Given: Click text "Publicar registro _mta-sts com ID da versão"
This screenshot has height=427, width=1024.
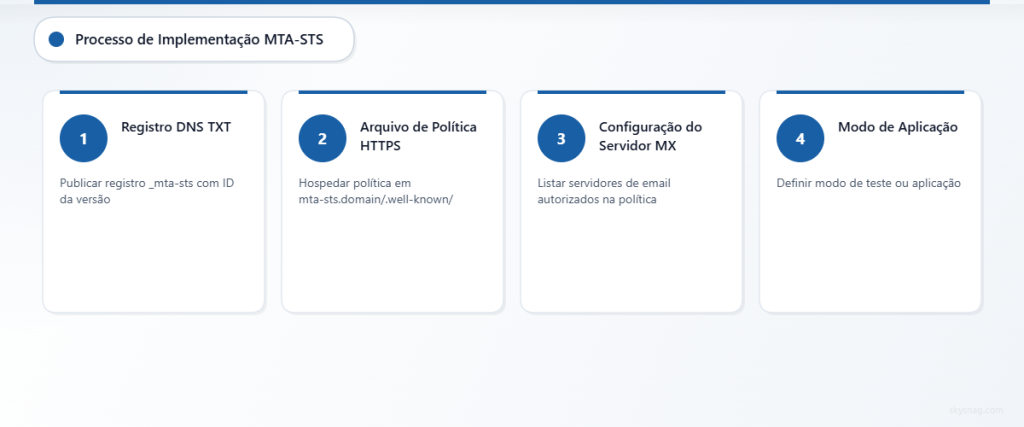Looking at the screenshot, I should [x=147, y=191].
